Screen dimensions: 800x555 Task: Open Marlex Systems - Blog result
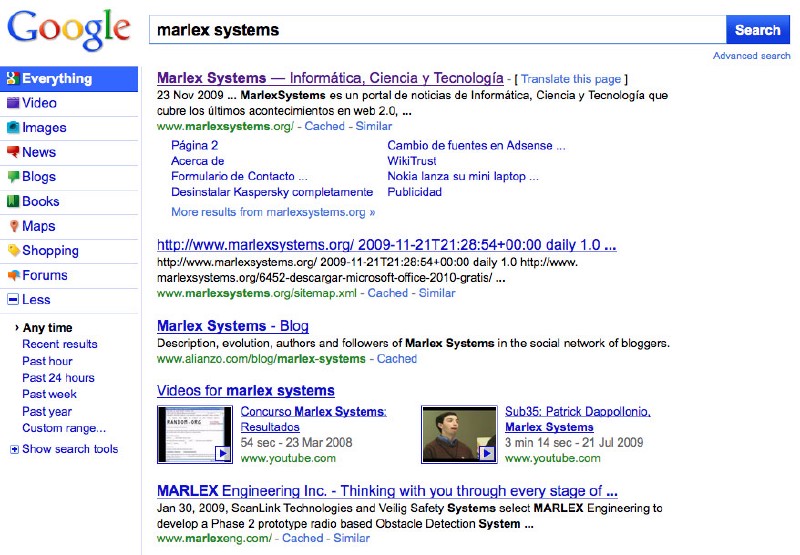coord(233,326)
